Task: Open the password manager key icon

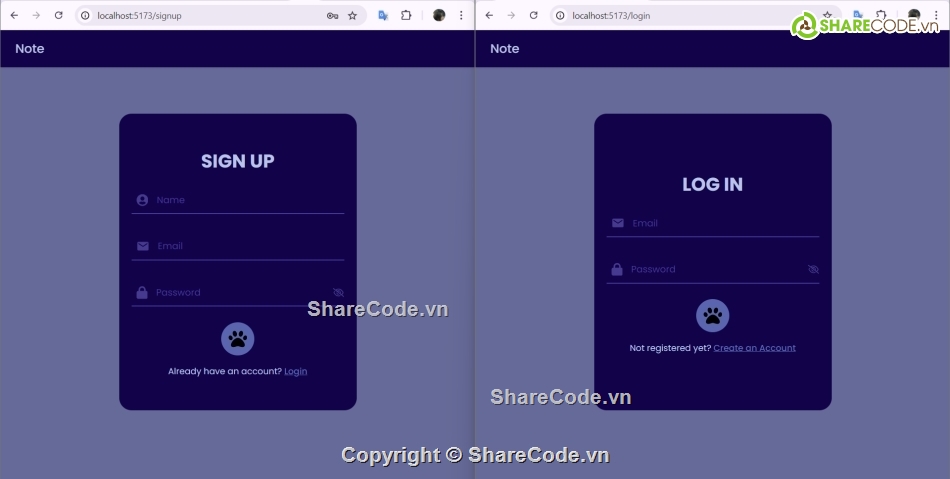Action: pyautogui.click(x=332, y=15)
